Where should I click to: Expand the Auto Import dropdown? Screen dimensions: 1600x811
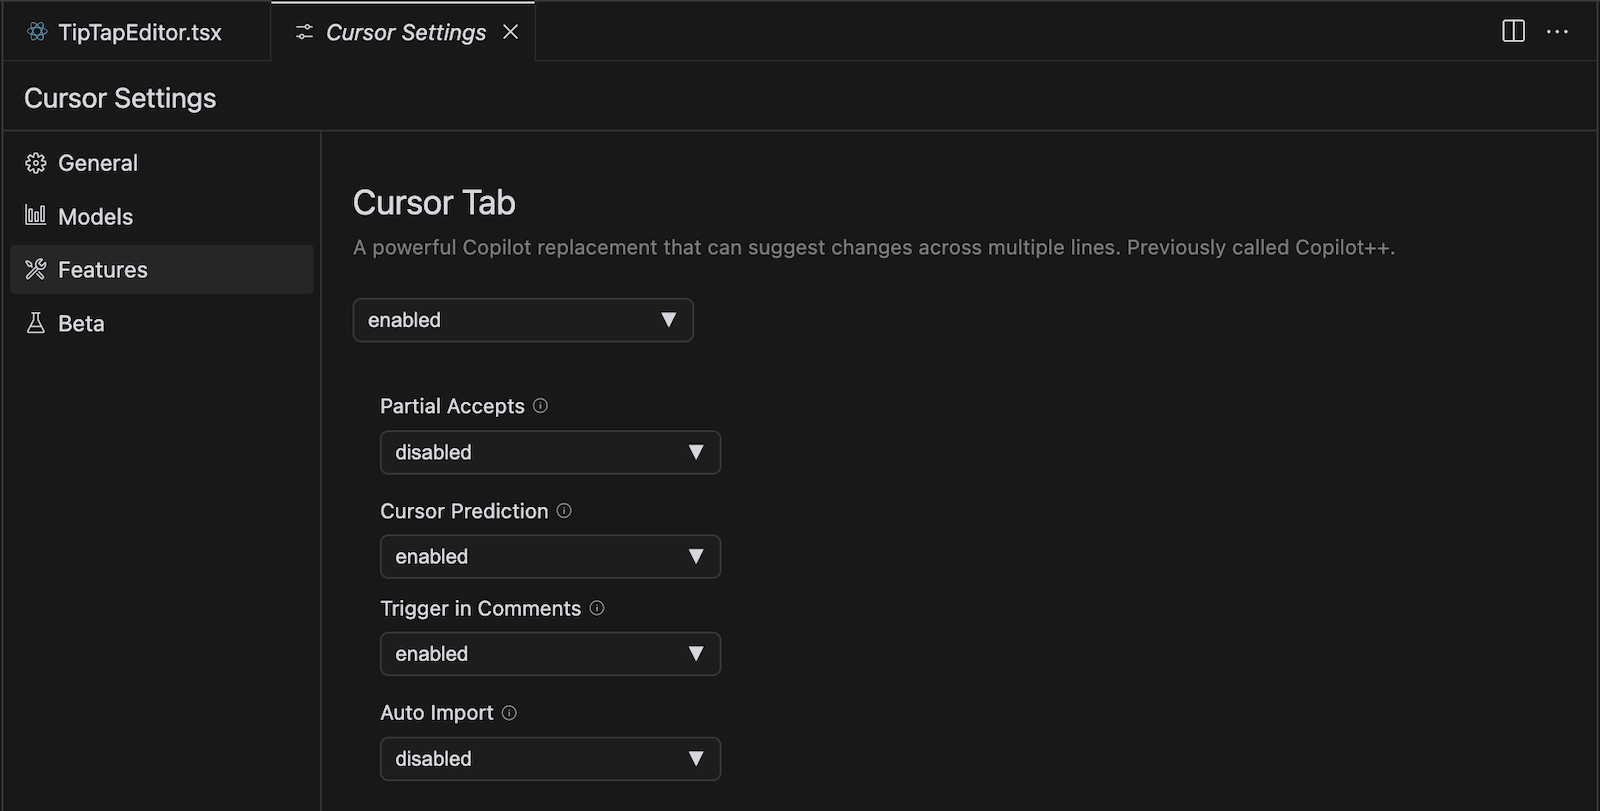[x=550, y=759]
